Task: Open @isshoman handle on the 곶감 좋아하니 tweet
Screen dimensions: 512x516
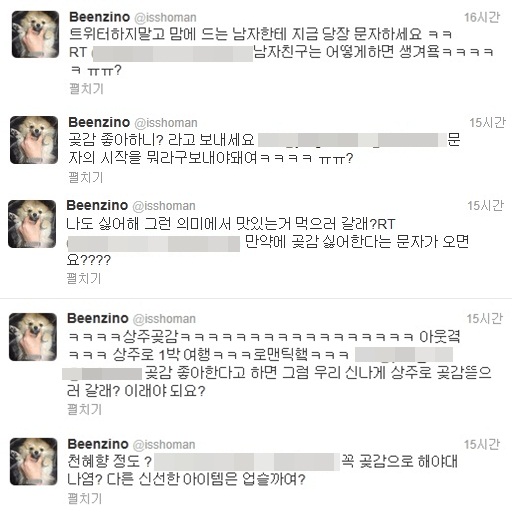Action: 166,123
